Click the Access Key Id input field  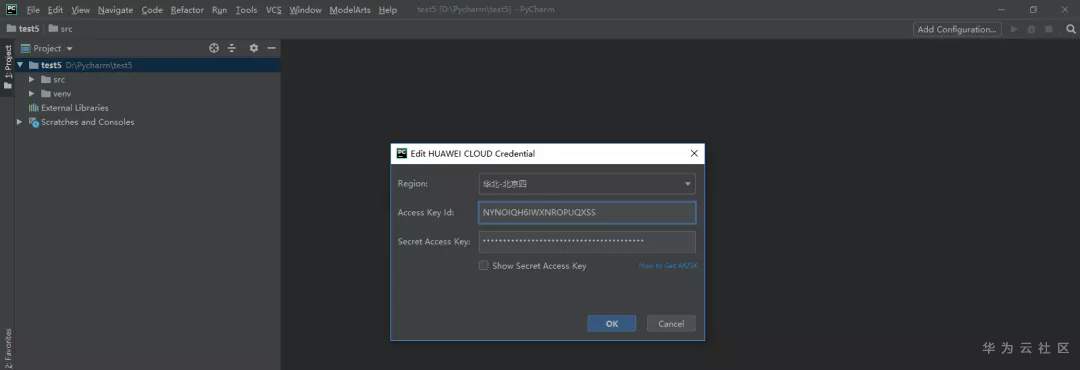tap(587, 213)
